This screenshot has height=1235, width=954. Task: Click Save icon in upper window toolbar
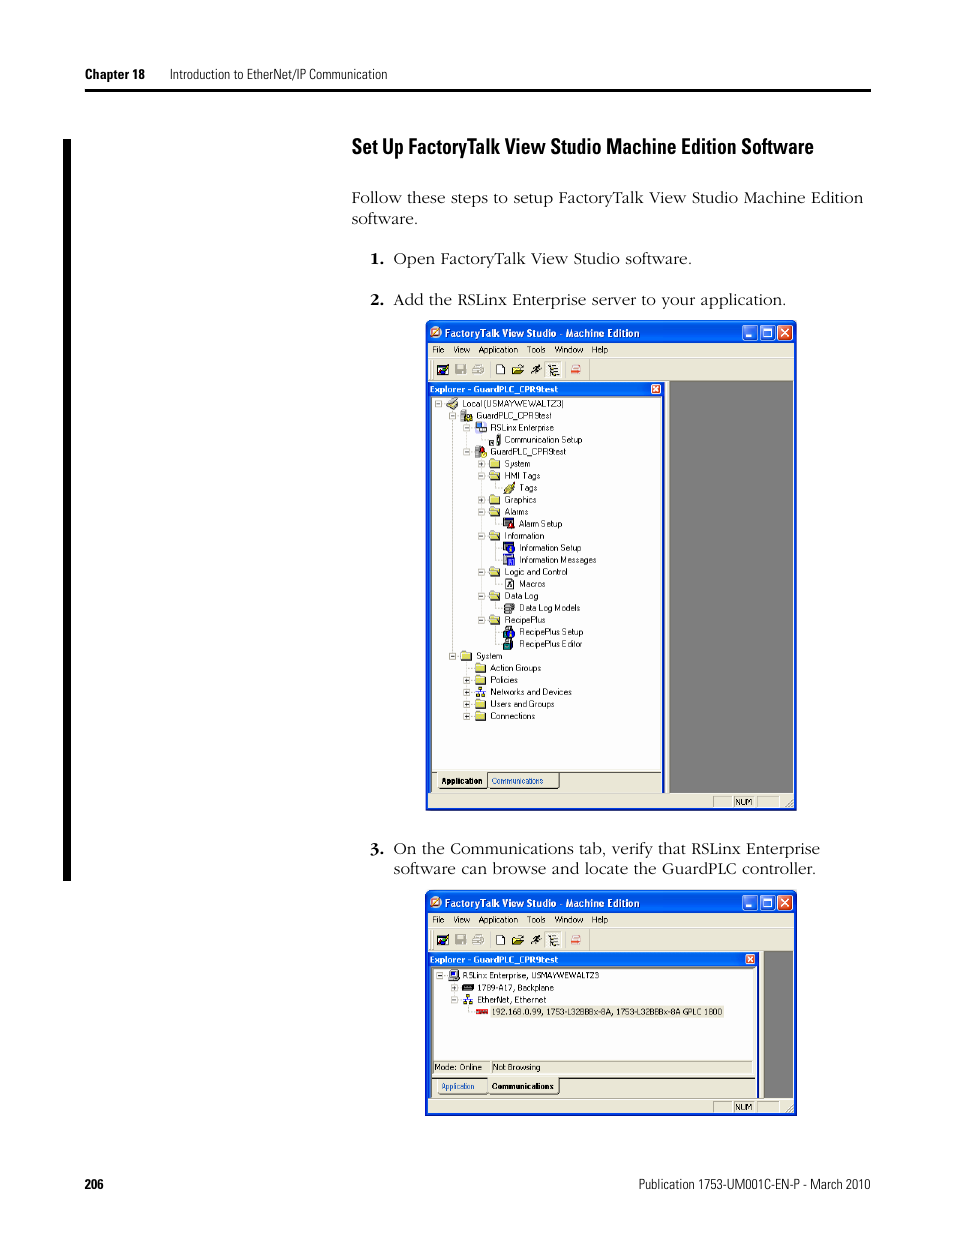(460, 369)
